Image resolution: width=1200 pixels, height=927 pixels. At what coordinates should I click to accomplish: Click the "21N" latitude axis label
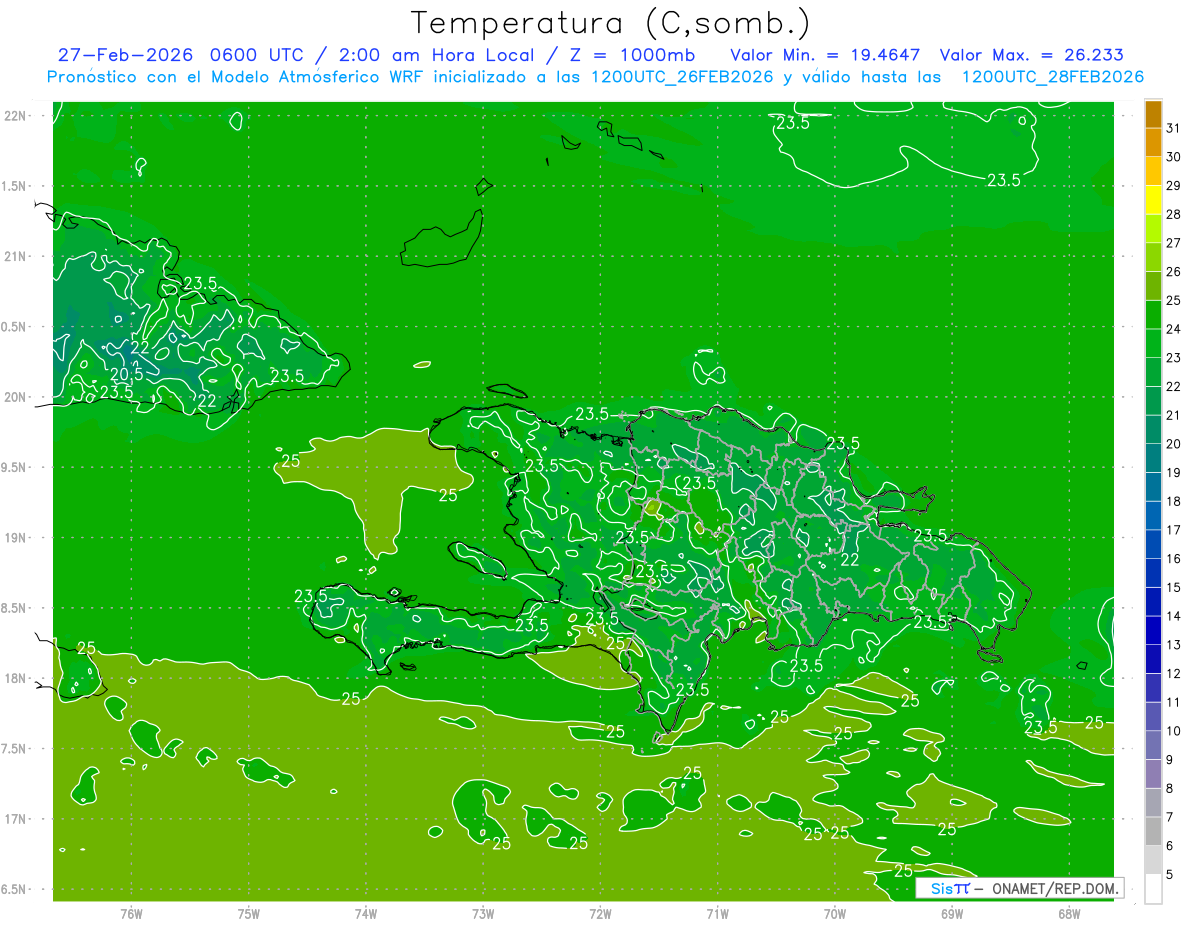(x=16, y=256)
